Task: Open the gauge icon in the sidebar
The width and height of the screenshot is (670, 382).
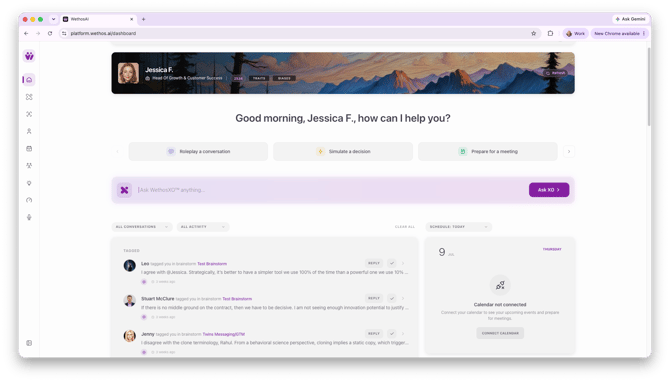Action: point(29,200)
